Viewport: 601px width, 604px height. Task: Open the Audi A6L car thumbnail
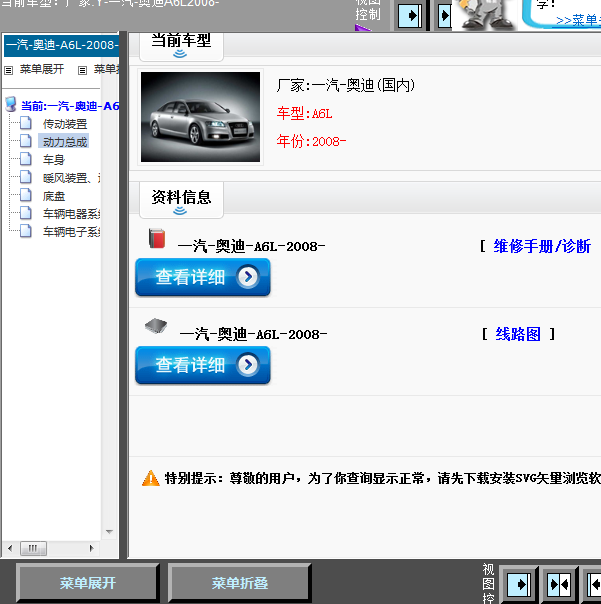coord(200,117)
